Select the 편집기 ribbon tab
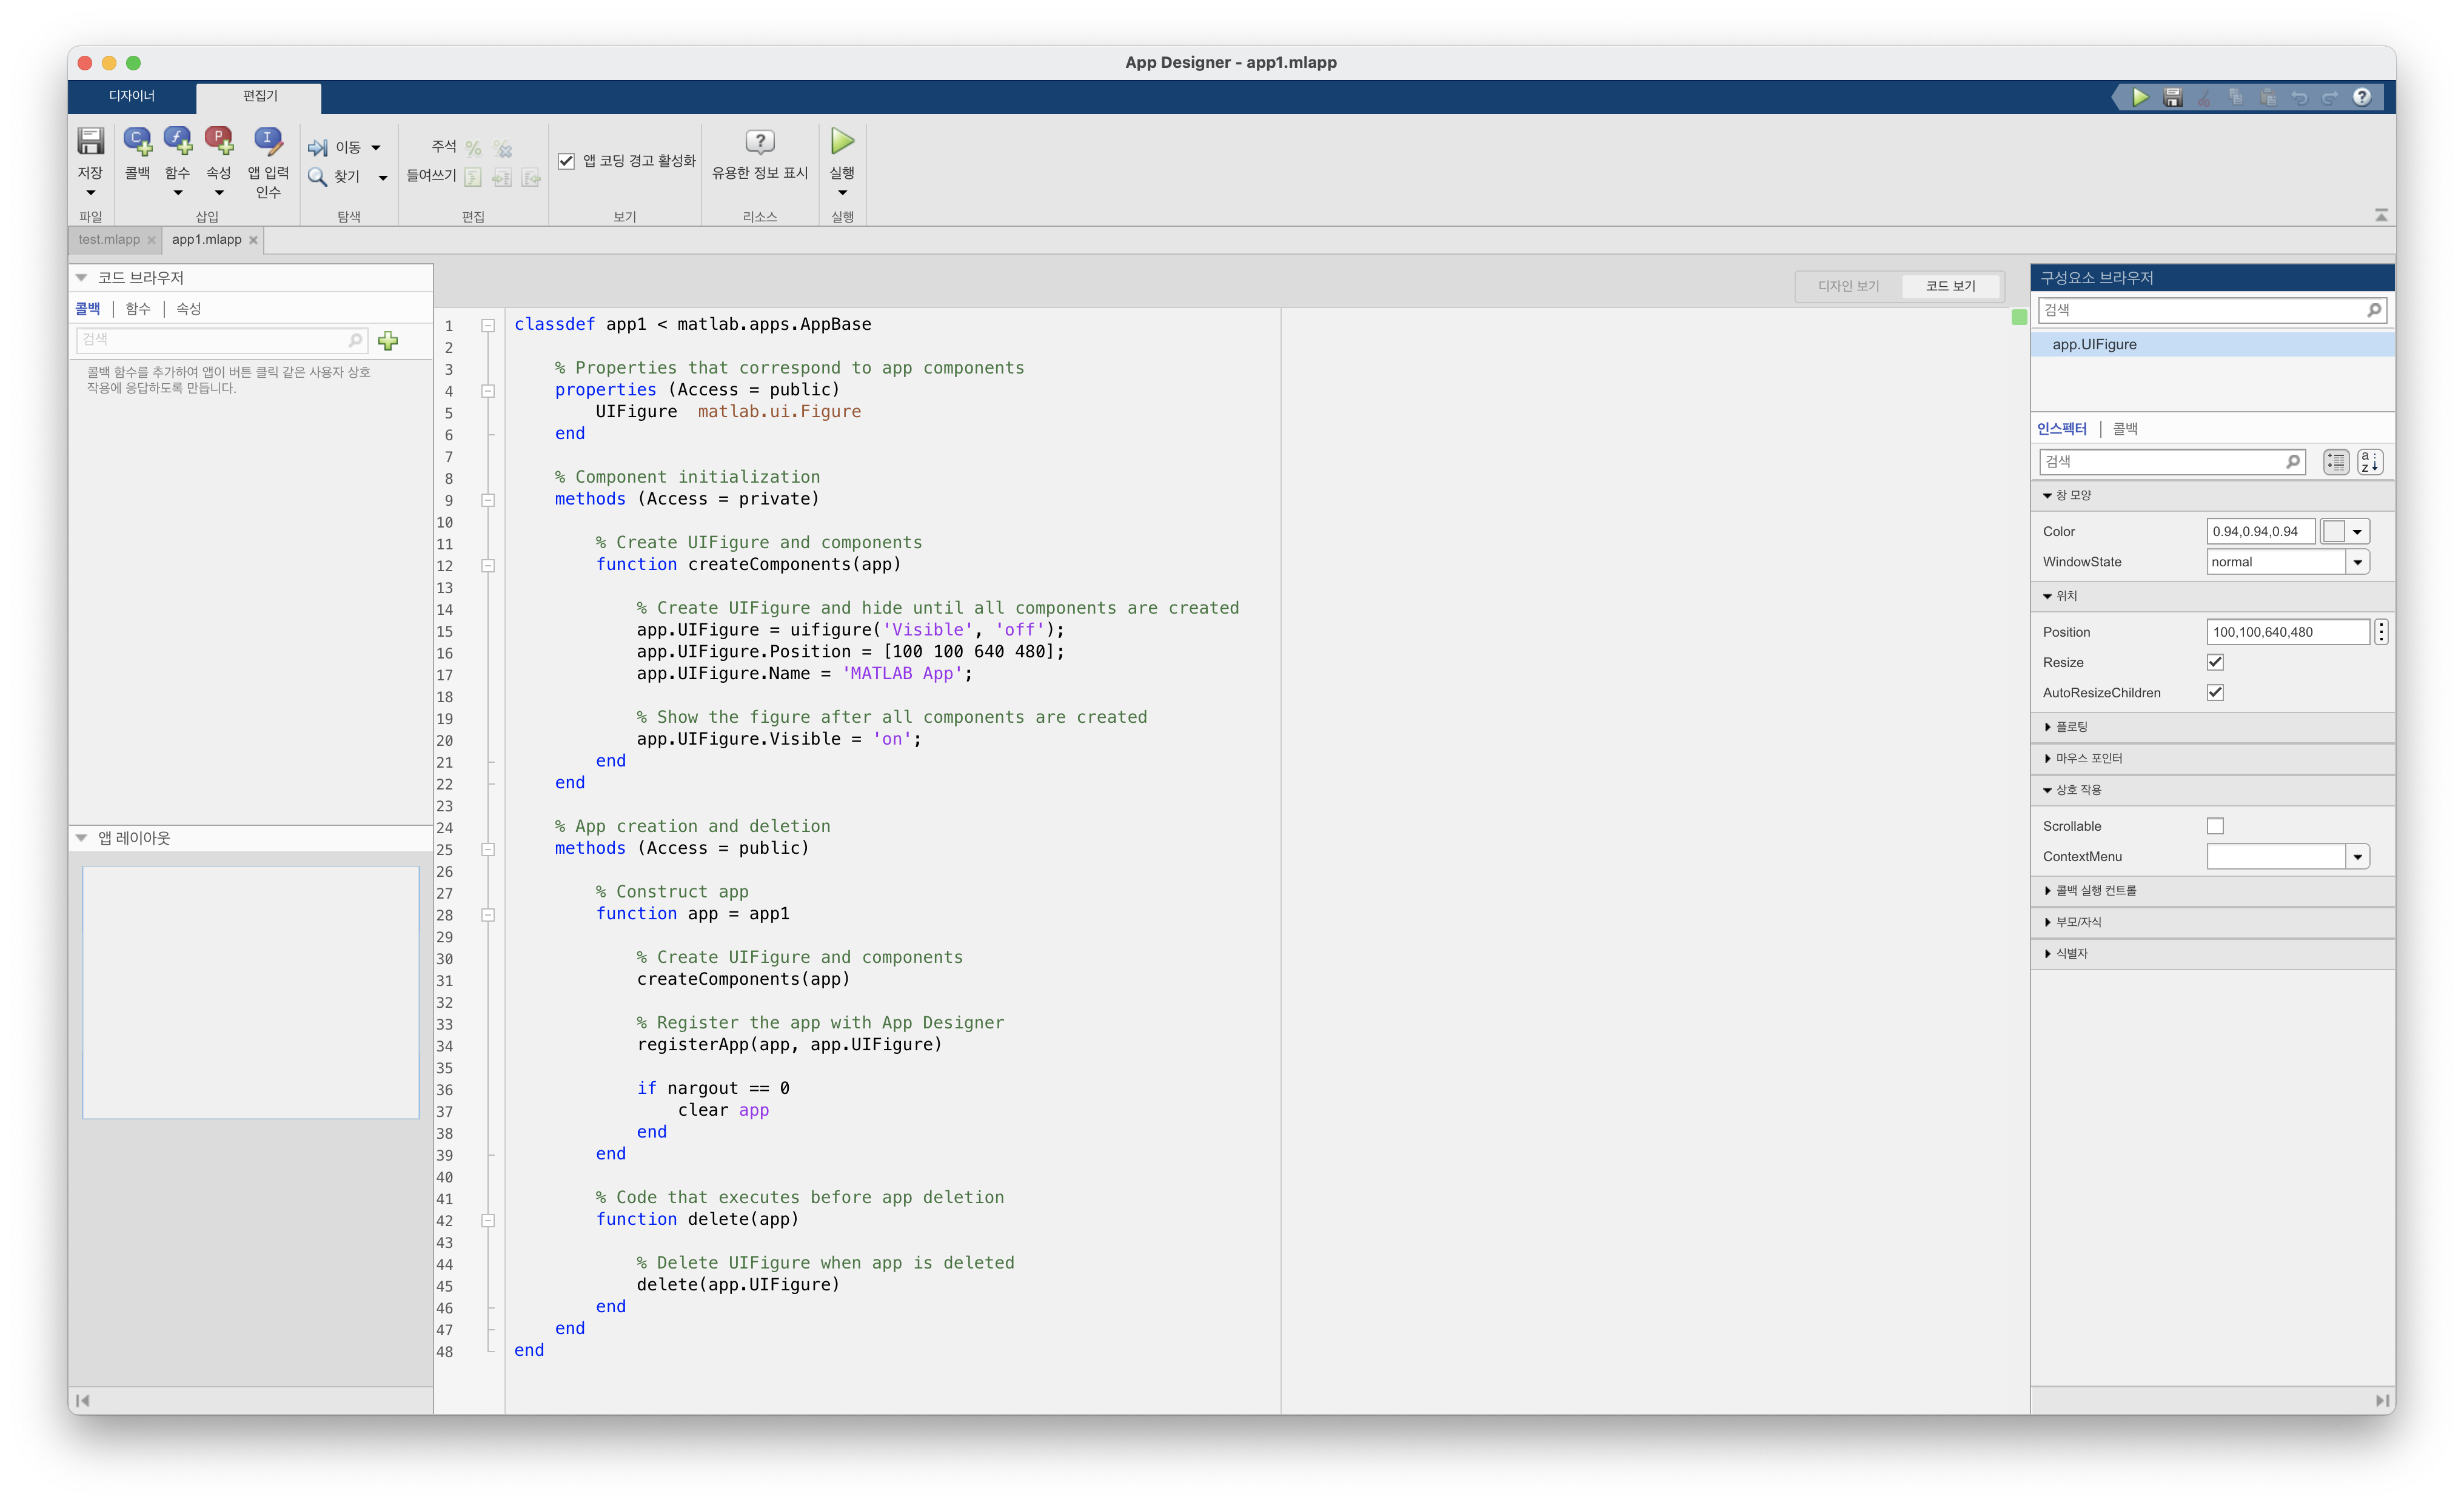The image size is (2464, 1505). (x=260, y=96)
